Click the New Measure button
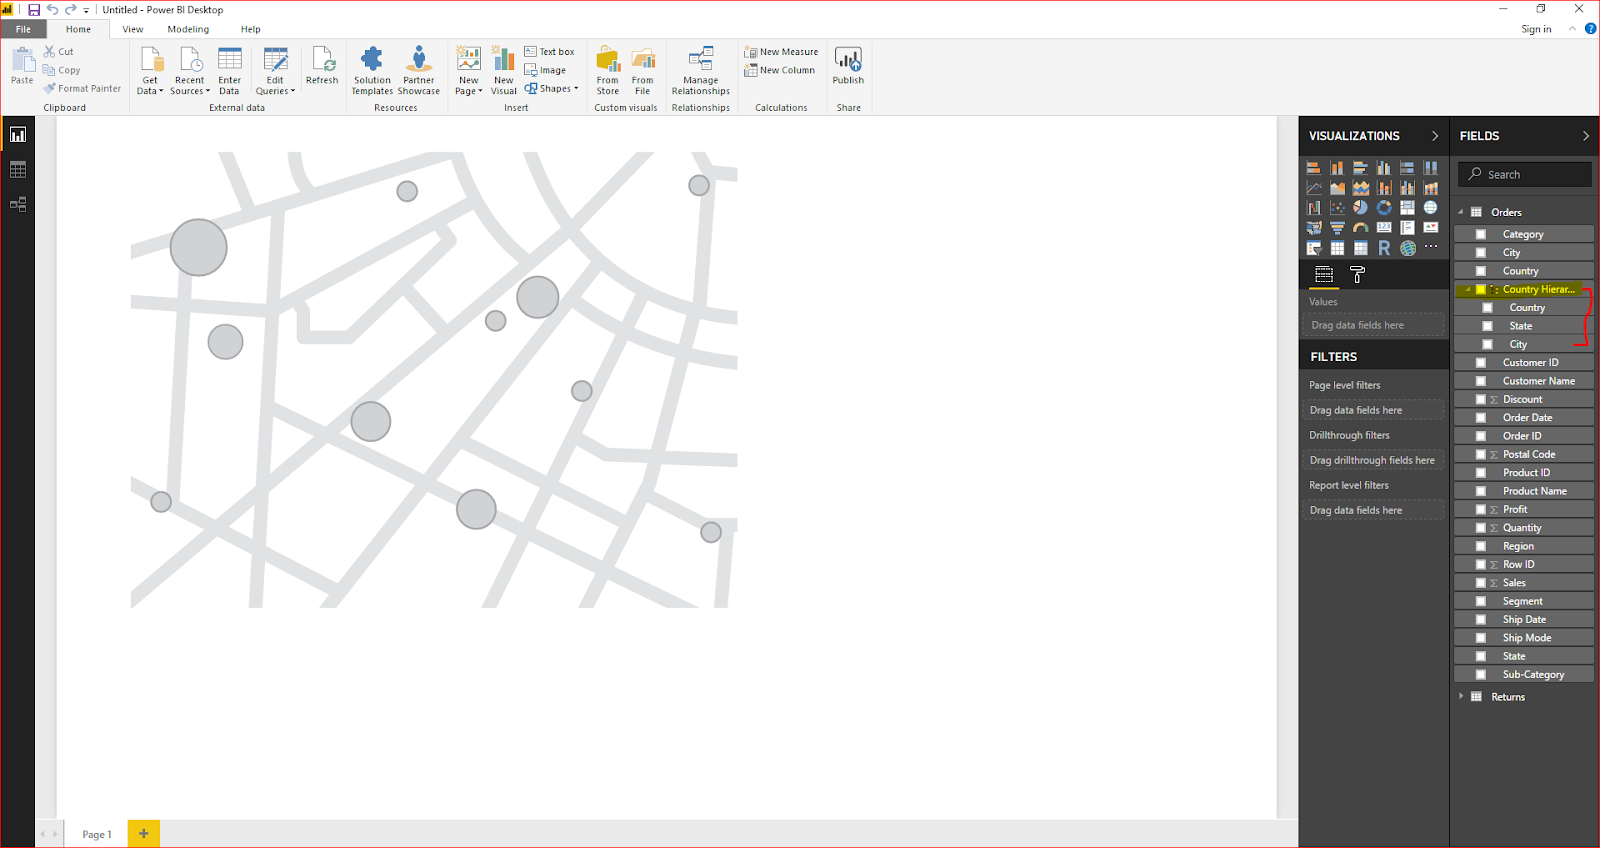The image size is (1600, 848). (x=781, y=52)
